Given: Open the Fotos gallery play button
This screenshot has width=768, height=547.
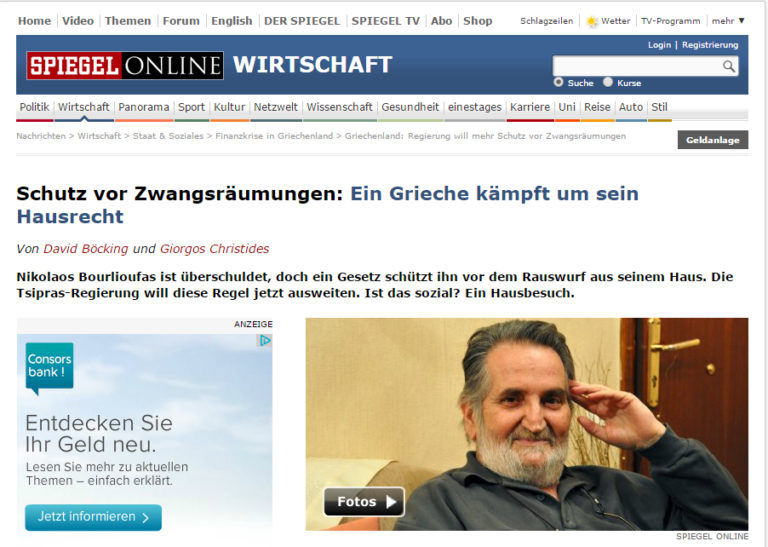Looking at the screenshot, I should [x=364, y=501].
